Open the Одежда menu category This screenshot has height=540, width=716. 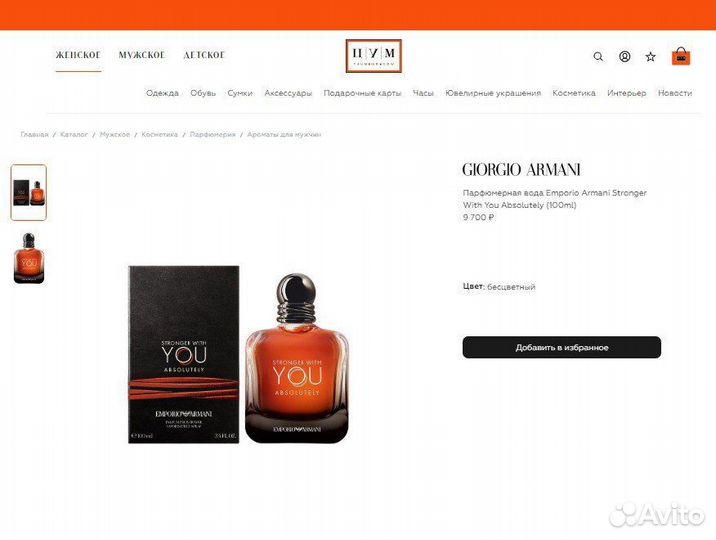tap(162, 93)
